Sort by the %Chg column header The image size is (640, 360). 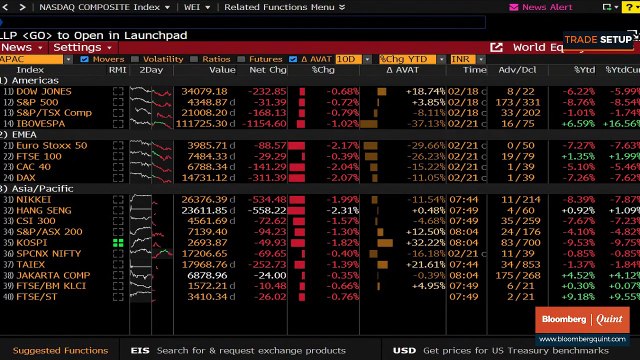point(323,70)
